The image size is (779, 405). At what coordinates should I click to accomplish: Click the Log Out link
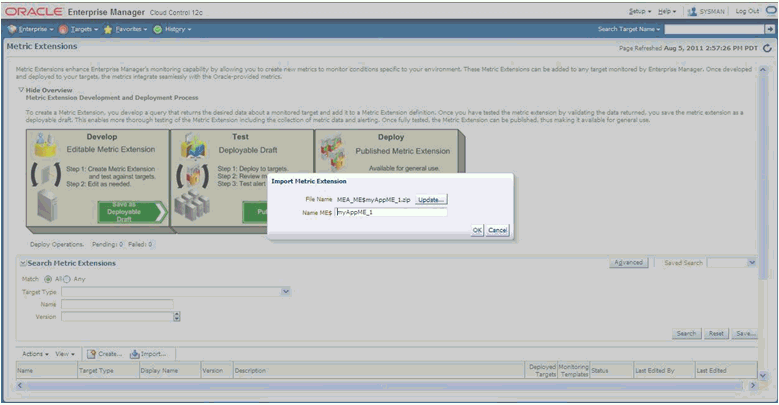747,11
